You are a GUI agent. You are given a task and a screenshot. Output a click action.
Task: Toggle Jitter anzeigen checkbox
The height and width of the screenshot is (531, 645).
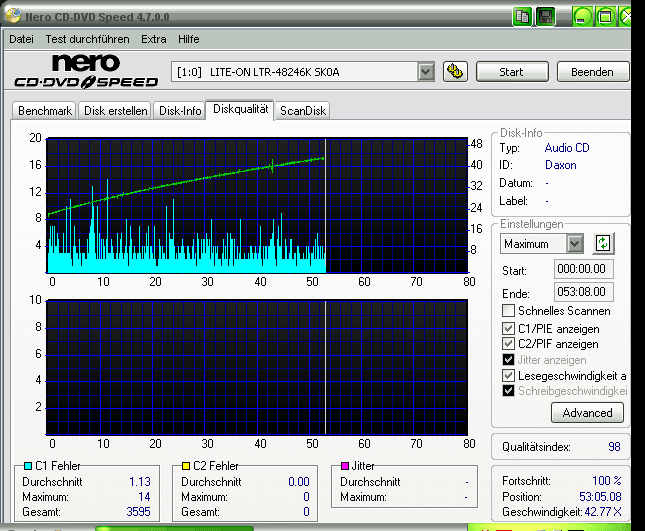pyautogui.click(x=508, y=359)
